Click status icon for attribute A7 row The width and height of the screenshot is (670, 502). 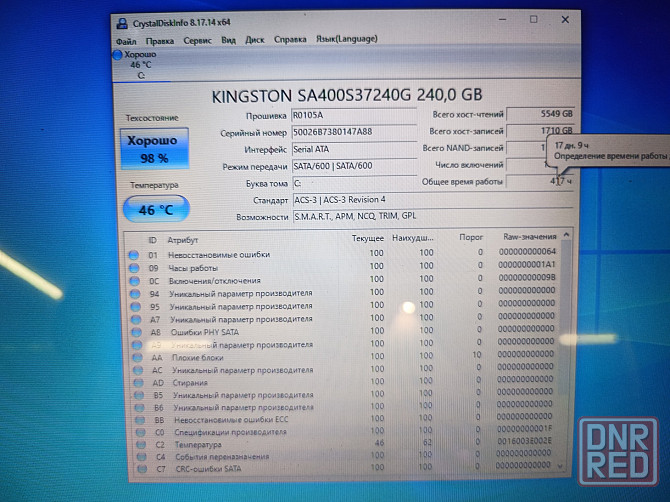pyautogui.click(x=136, y=320)
